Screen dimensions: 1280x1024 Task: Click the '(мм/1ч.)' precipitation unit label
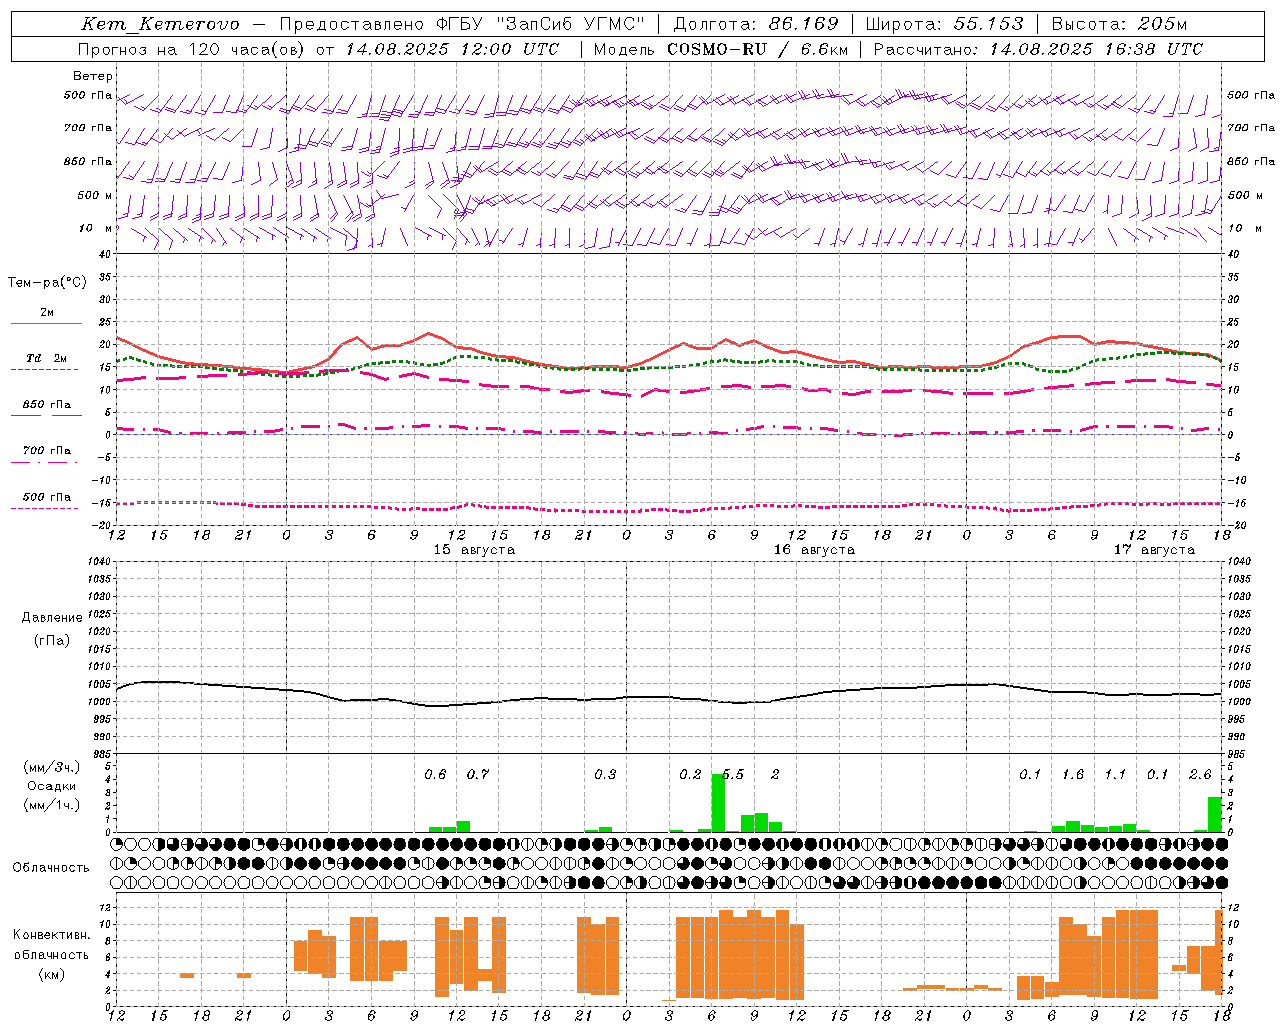click(x=51, y=805)
